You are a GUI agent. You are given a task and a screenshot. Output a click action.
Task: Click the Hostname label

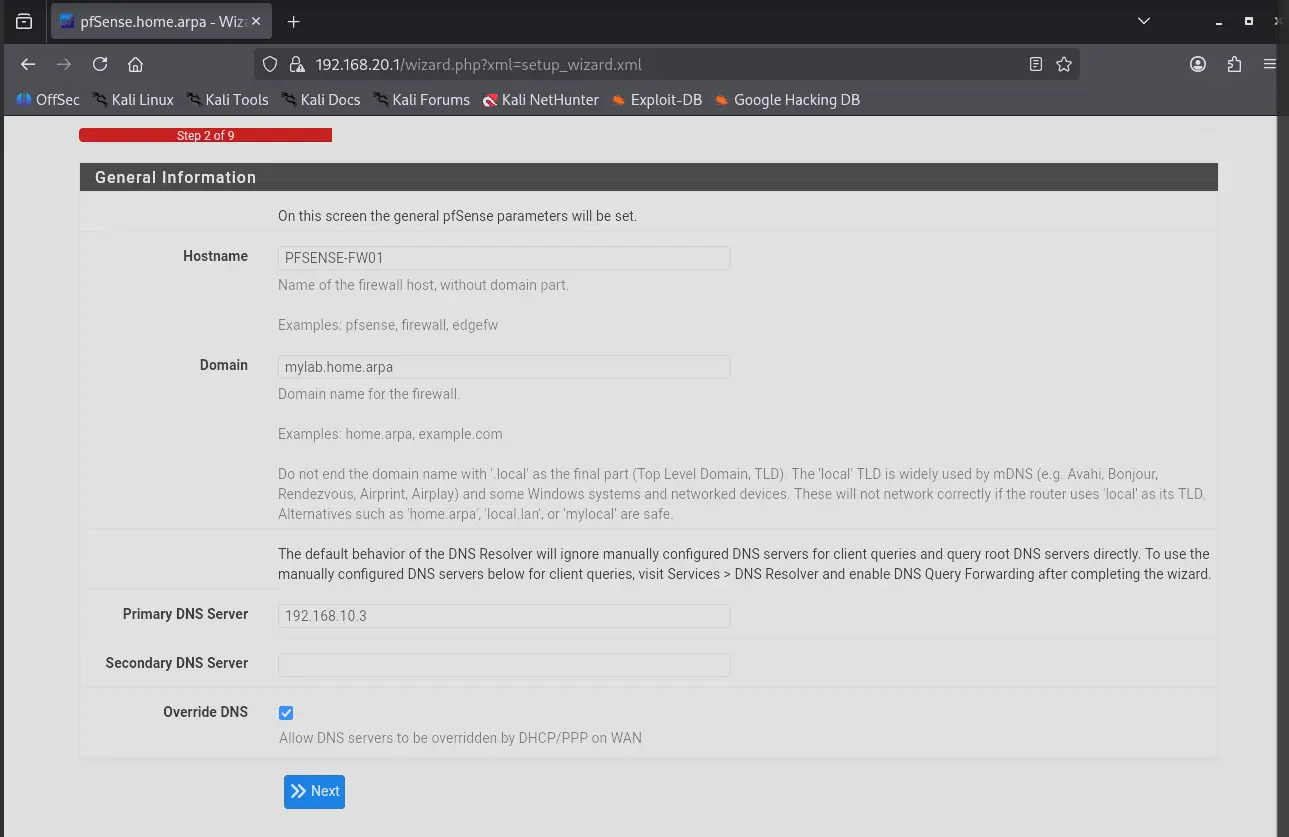point(215,256)
